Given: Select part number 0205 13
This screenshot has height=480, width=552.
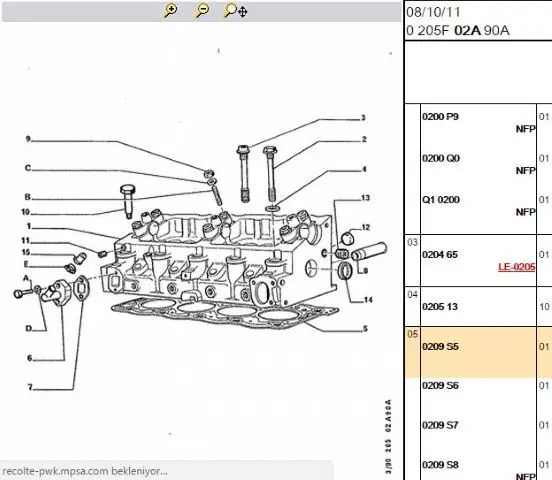Looking at the screenshot, I should pos(440,306).
